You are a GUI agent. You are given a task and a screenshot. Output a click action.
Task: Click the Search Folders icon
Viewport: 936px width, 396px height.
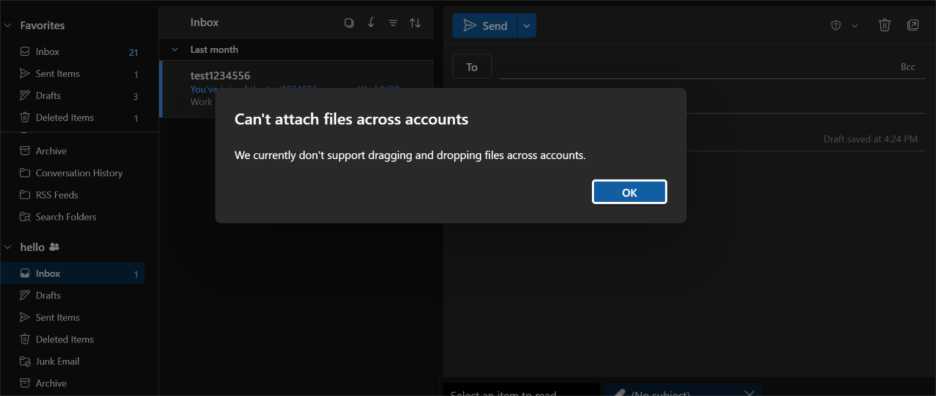24,217
